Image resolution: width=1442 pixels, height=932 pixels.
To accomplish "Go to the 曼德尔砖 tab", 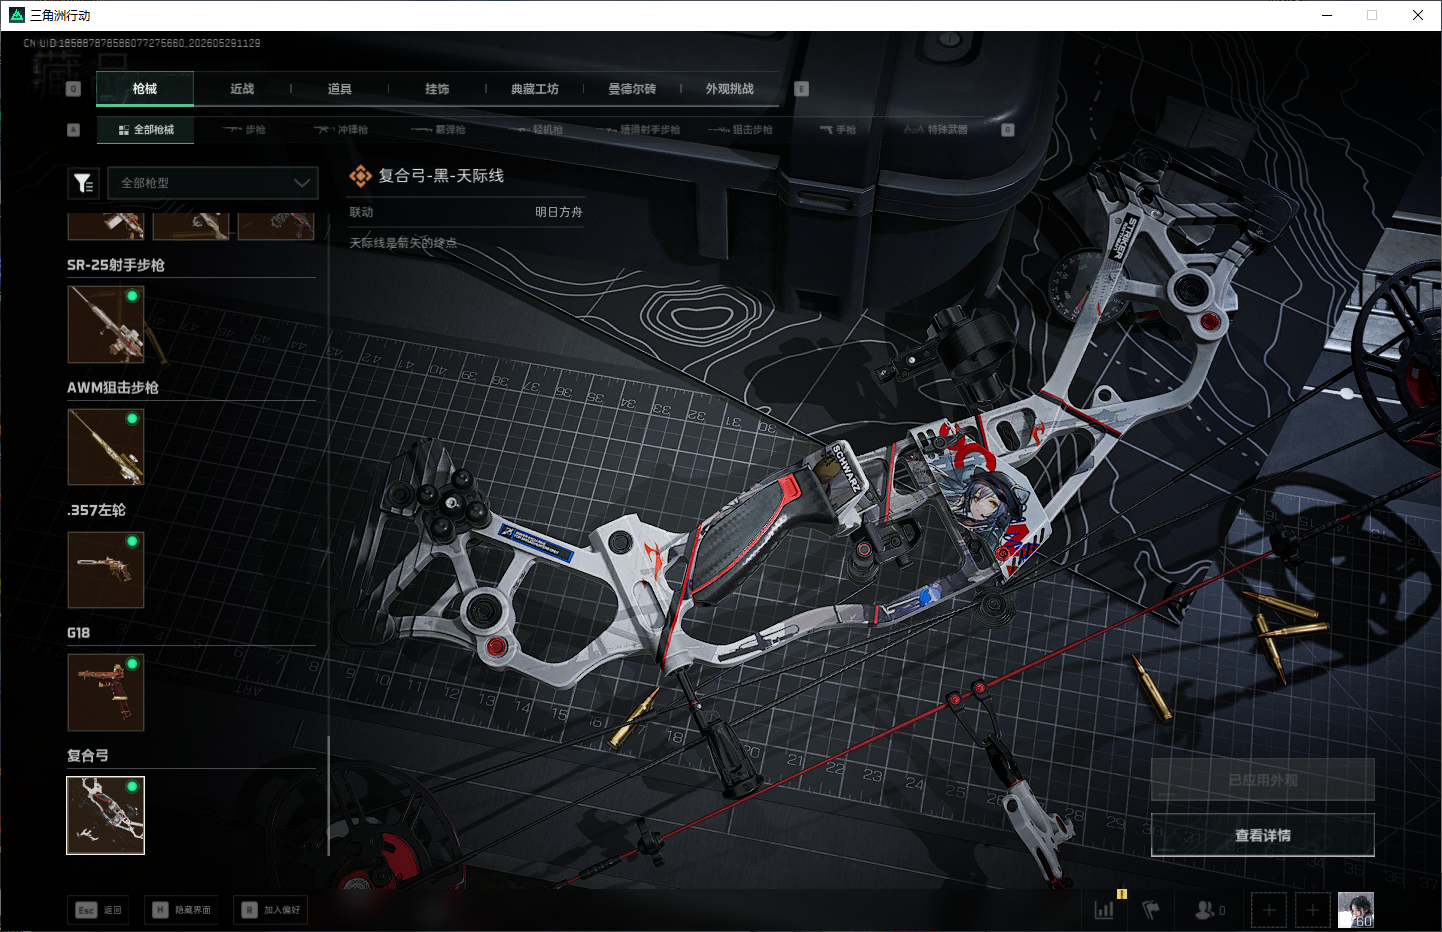I will coord(632,89).
